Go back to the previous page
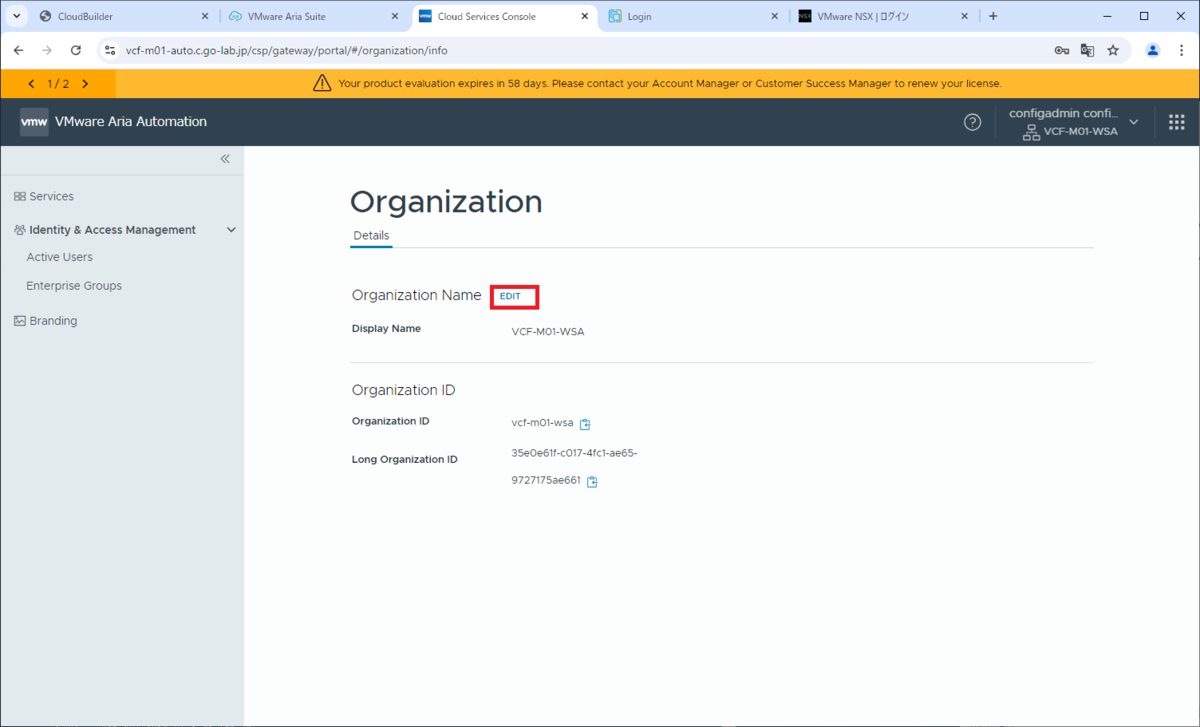The width and height of the screenshot is (1200, 727). point(19,50)
